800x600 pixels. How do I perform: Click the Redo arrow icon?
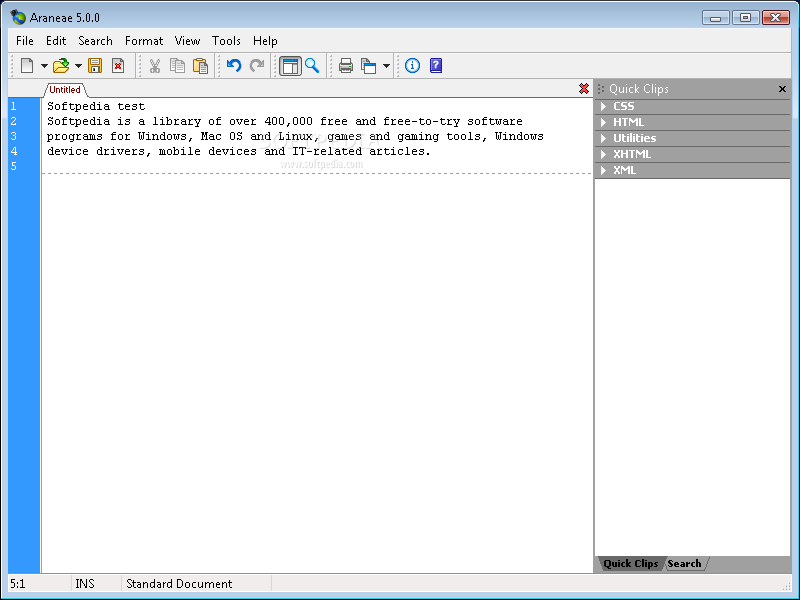(257, 66)
